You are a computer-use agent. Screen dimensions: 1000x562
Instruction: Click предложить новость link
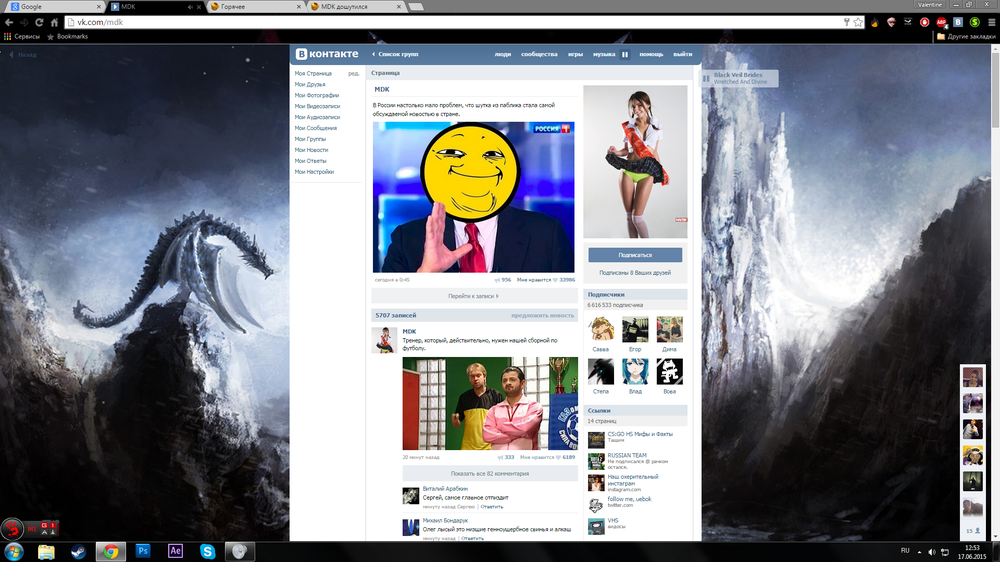[542, 315]
